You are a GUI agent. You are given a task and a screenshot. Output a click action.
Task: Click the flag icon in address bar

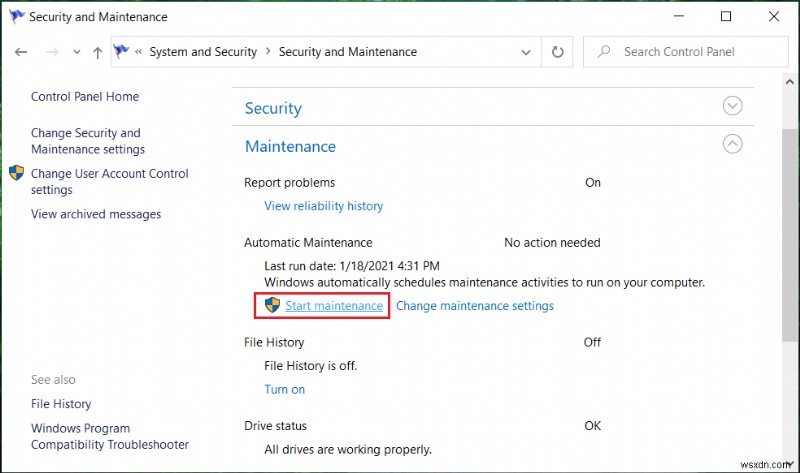122,52
